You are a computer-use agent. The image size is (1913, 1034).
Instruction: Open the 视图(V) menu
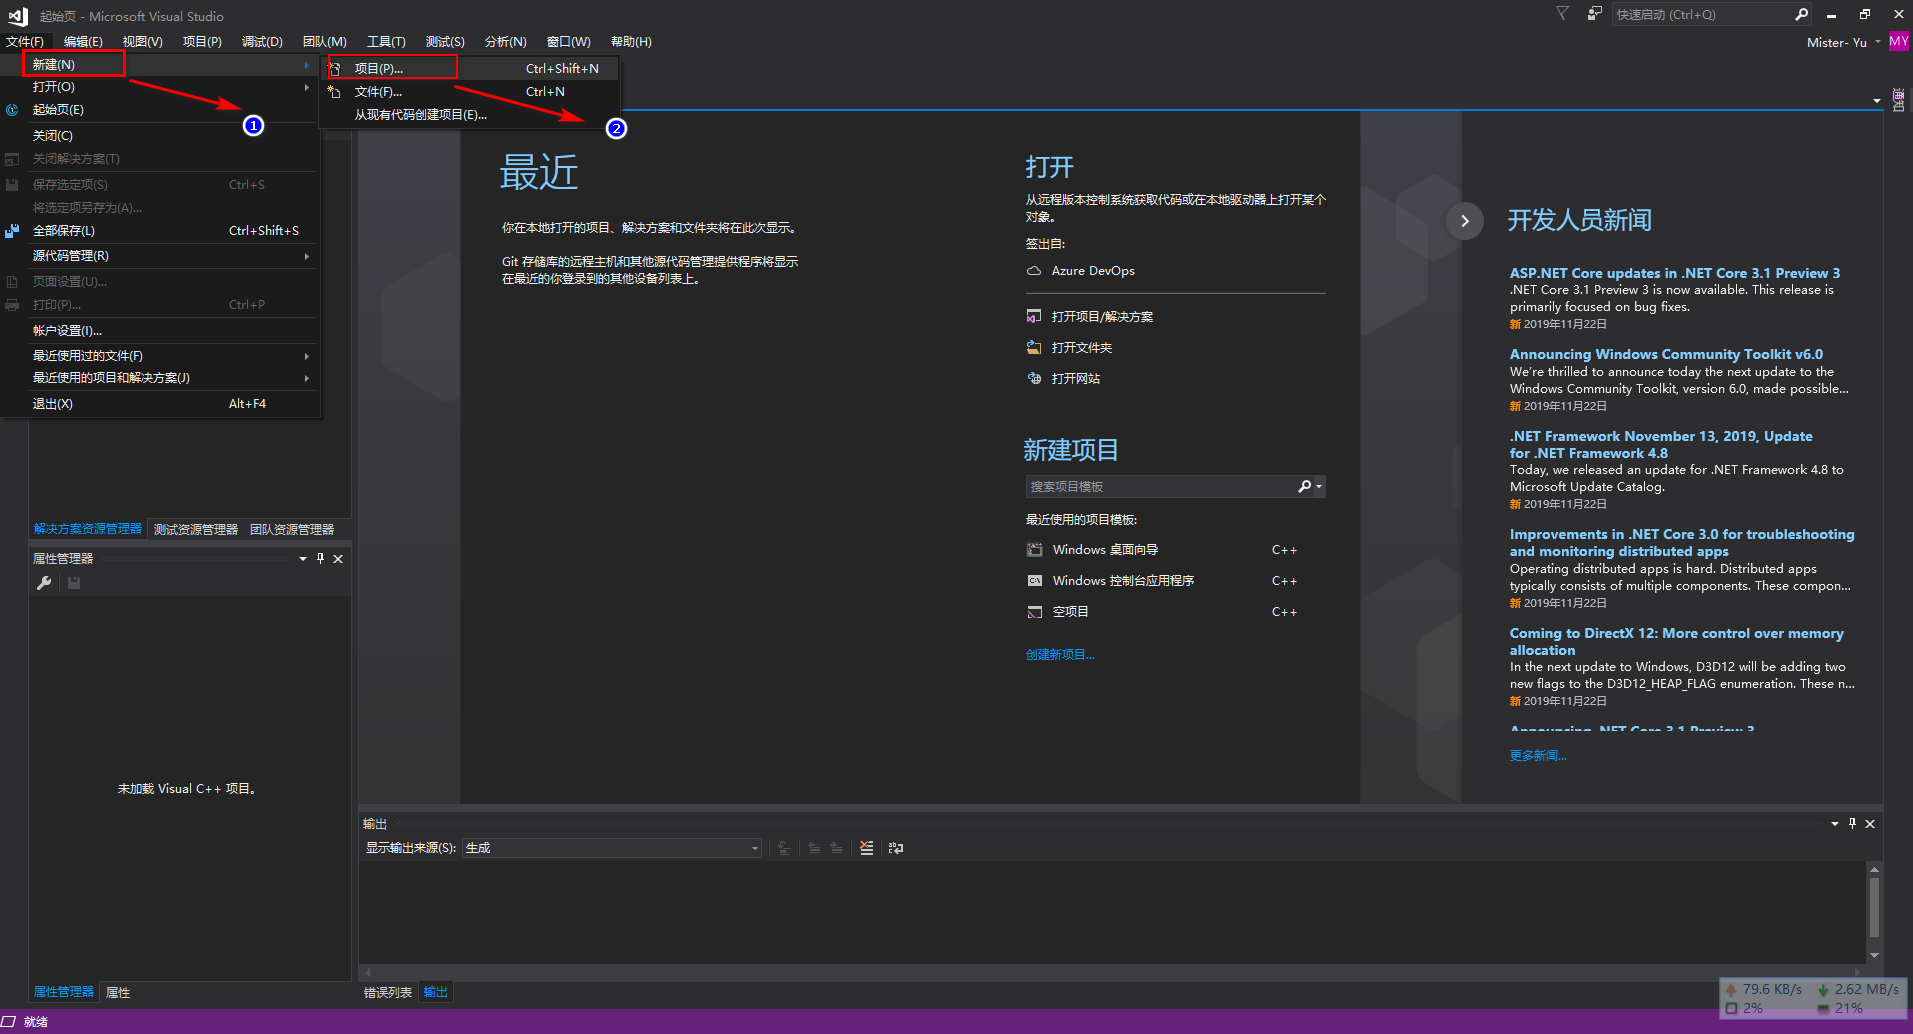pyautogui.click(x=142, y=42)
